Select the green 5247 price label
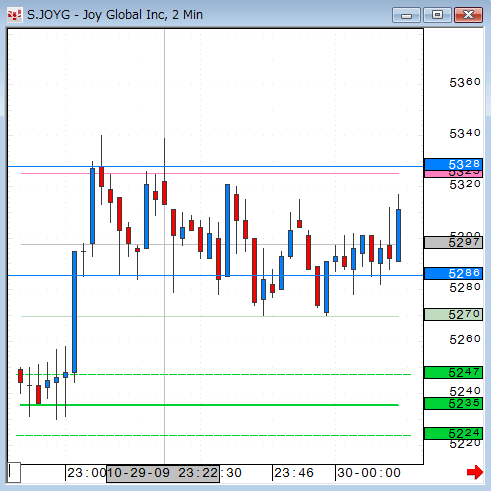 click(x=453, y=372)
